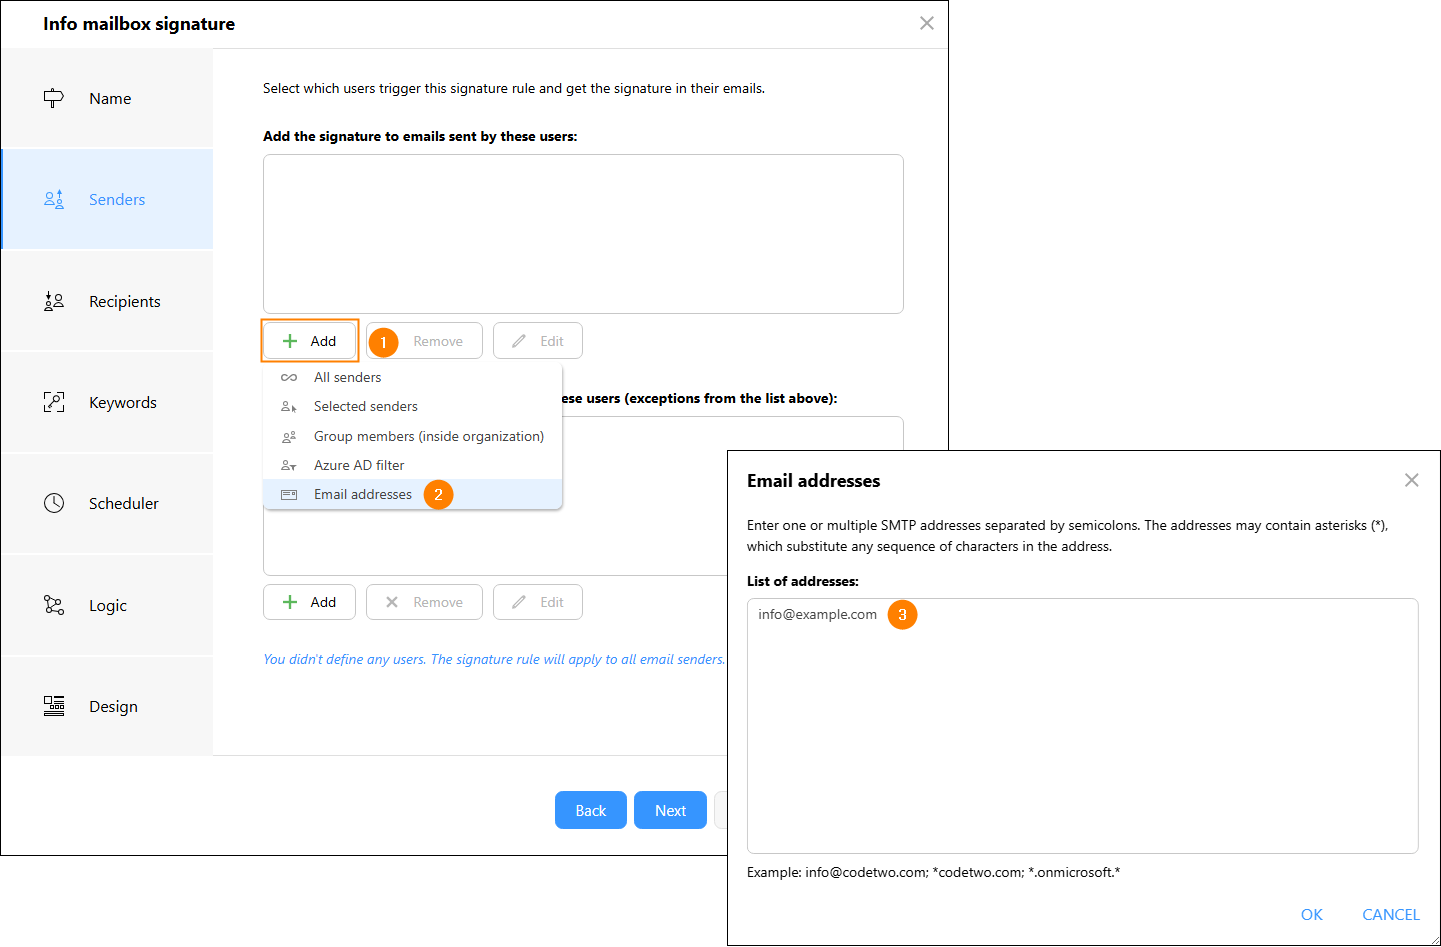
Task: Choose All senders from the Add menu
Action: coord(412,377)
